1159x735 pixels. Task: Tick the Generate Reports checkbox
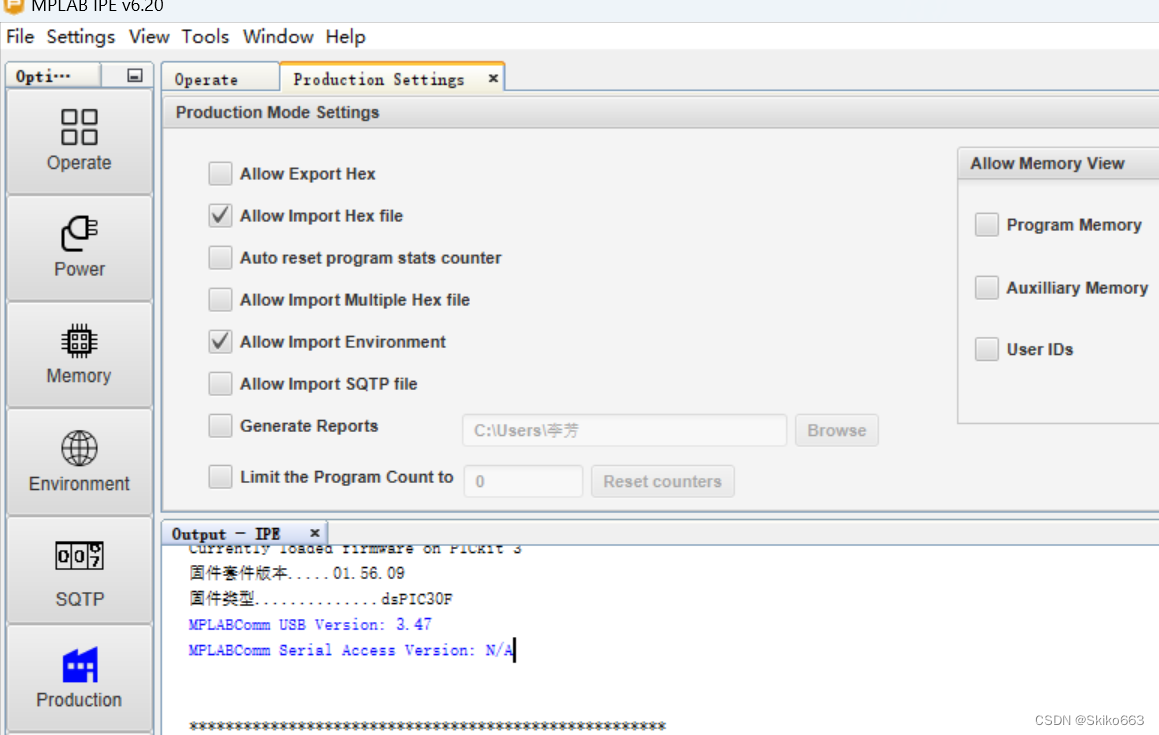click(x=220, y=426)
